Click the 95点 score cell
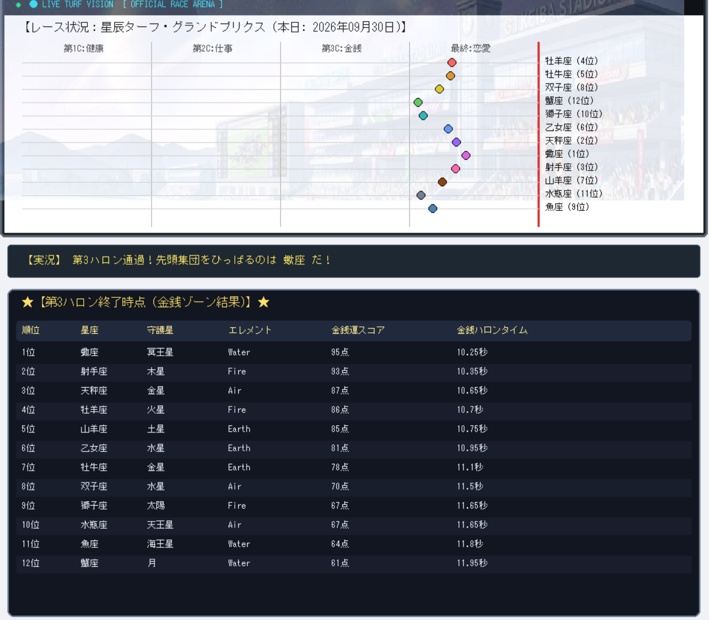 coord(340,352)
